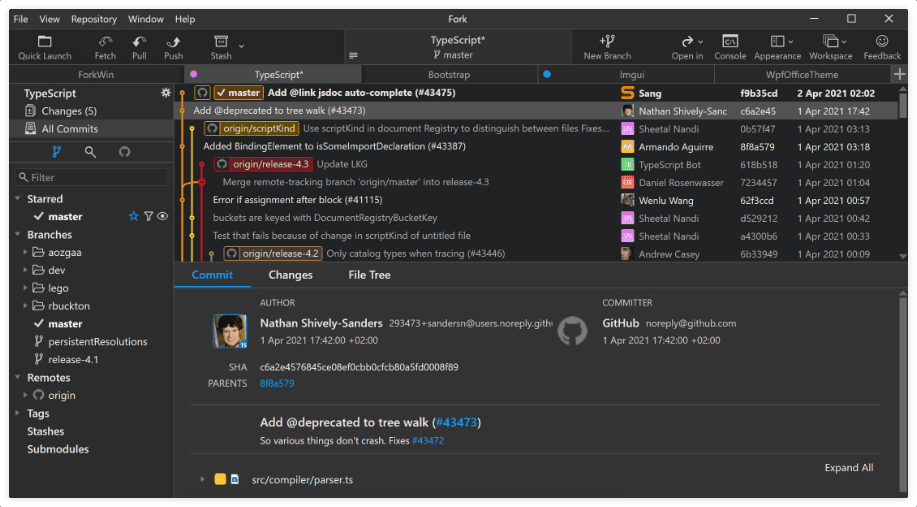Expand the lego branch folder

pos(25,288)
